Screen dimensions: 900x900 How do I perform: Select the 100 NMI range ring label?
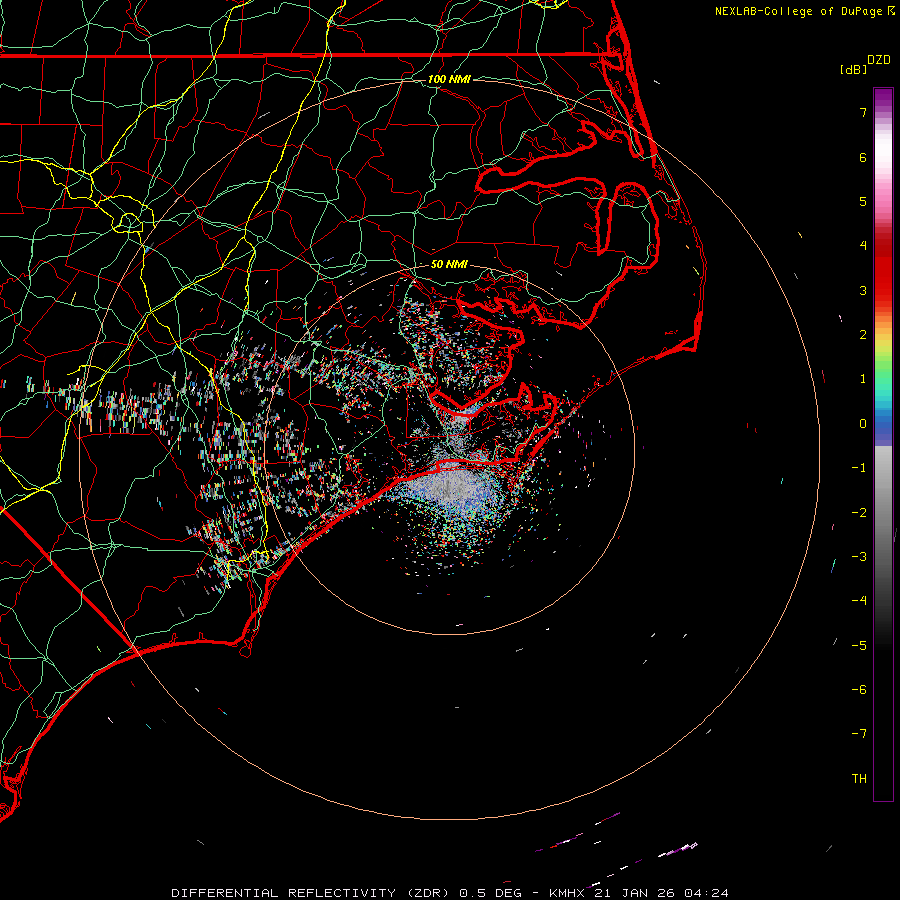click(448, 79)
